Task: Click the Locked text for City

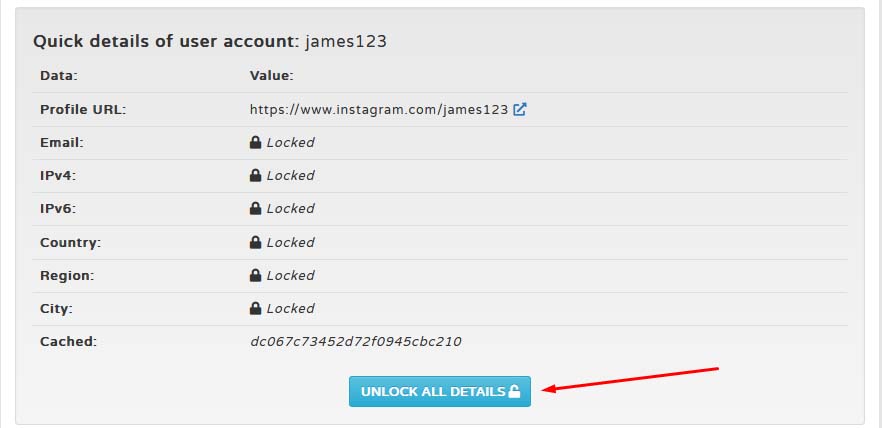Action: pyautogui.click(x=290, y=308)
